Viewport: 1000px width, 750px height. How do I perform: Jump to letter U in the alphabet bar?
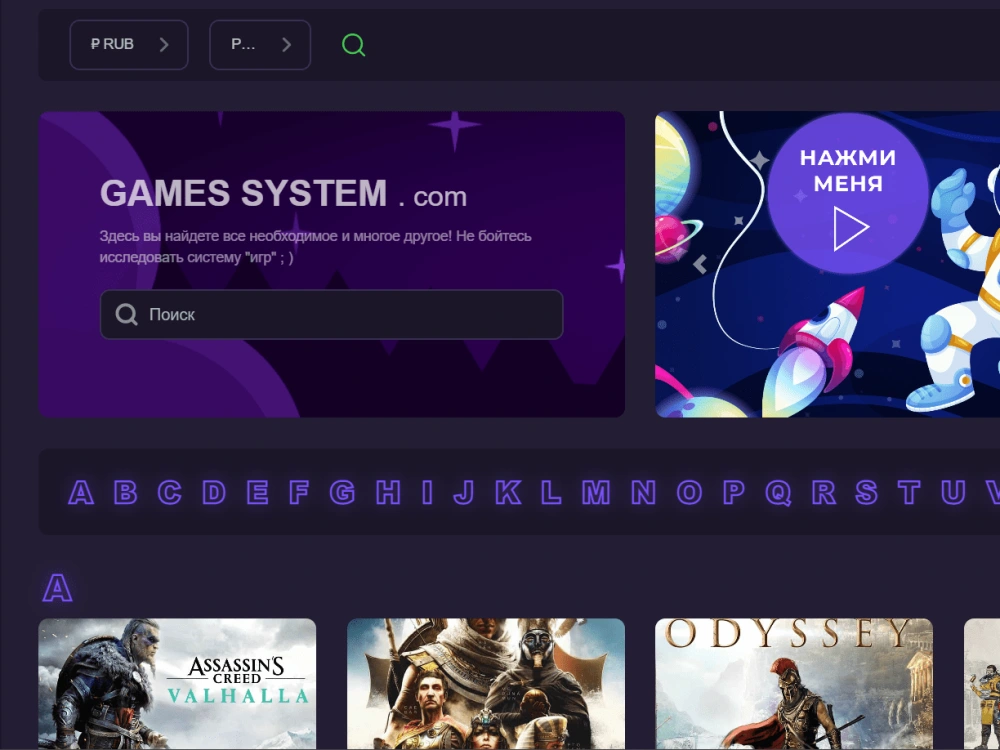[953, 492]
